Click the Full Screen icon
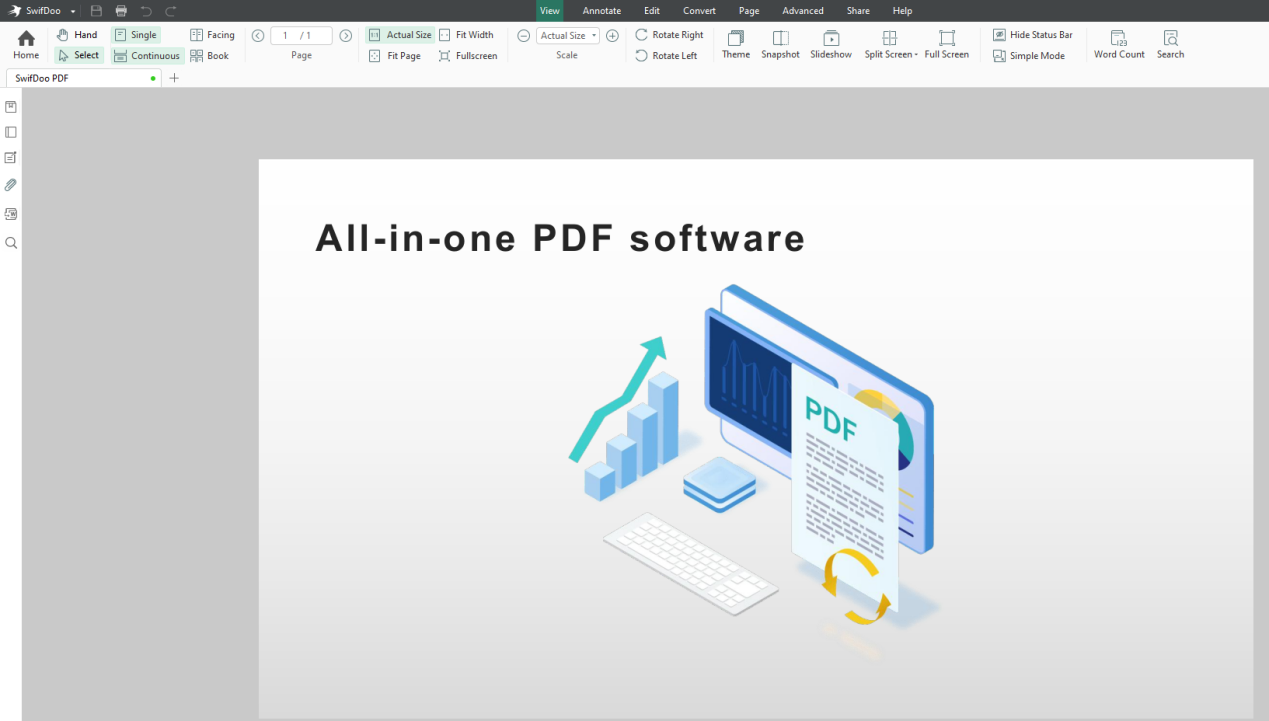 [946, 44]
